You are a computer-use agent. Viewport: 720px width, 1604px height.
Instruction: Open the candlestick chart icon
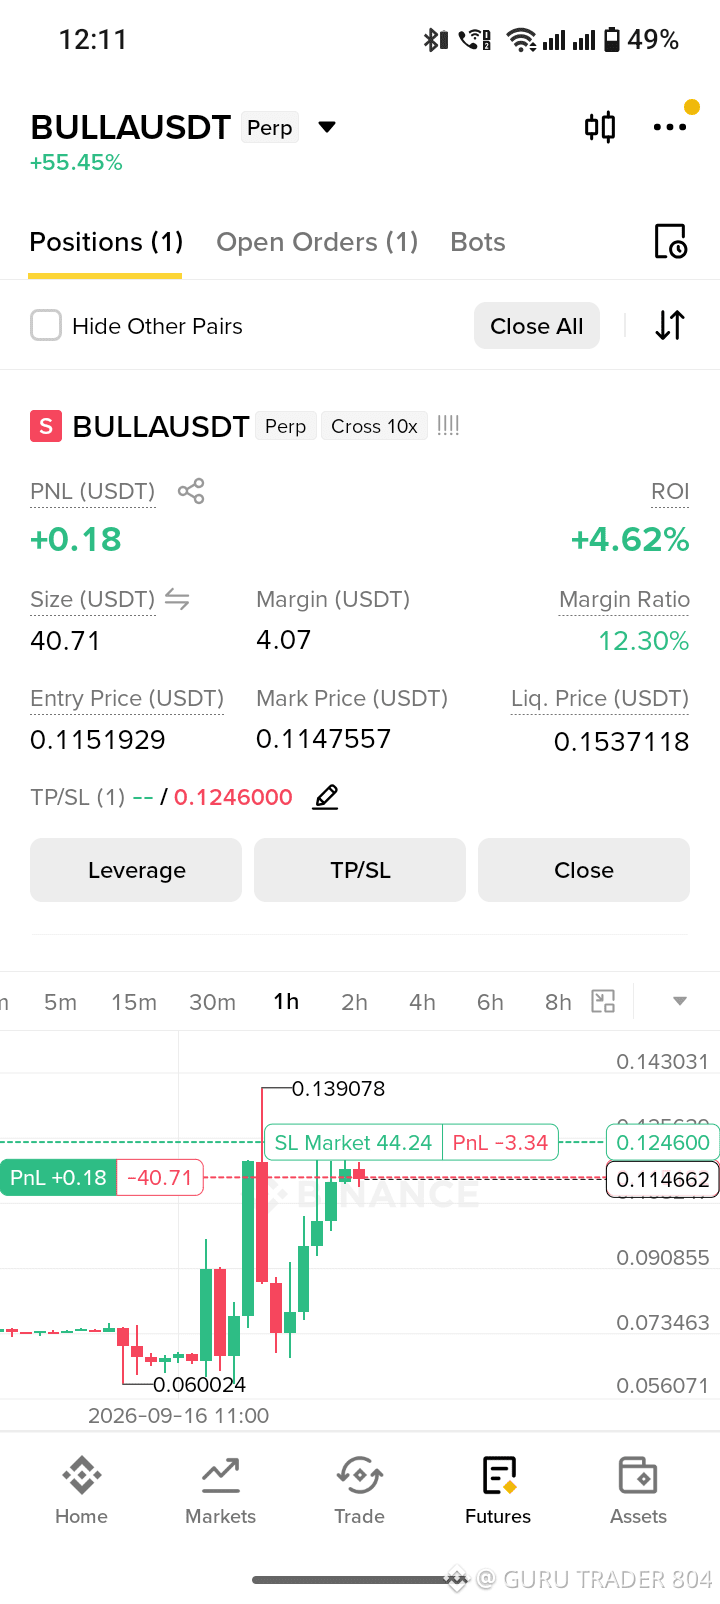(600, 127)
